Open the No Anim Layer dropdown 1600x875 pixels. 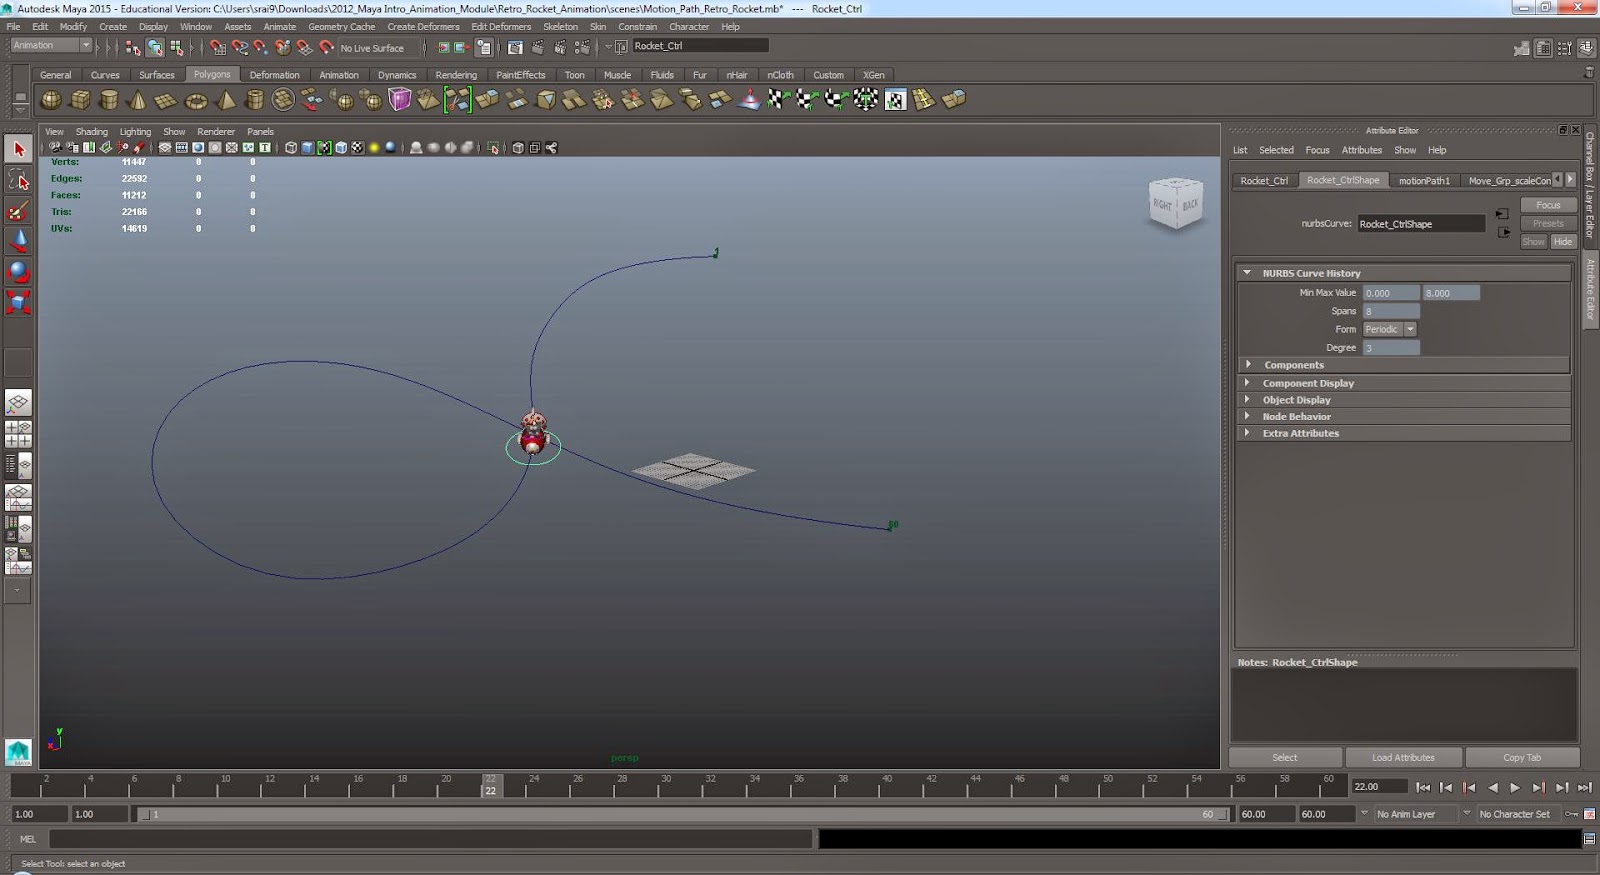(x=1414, y=814)
